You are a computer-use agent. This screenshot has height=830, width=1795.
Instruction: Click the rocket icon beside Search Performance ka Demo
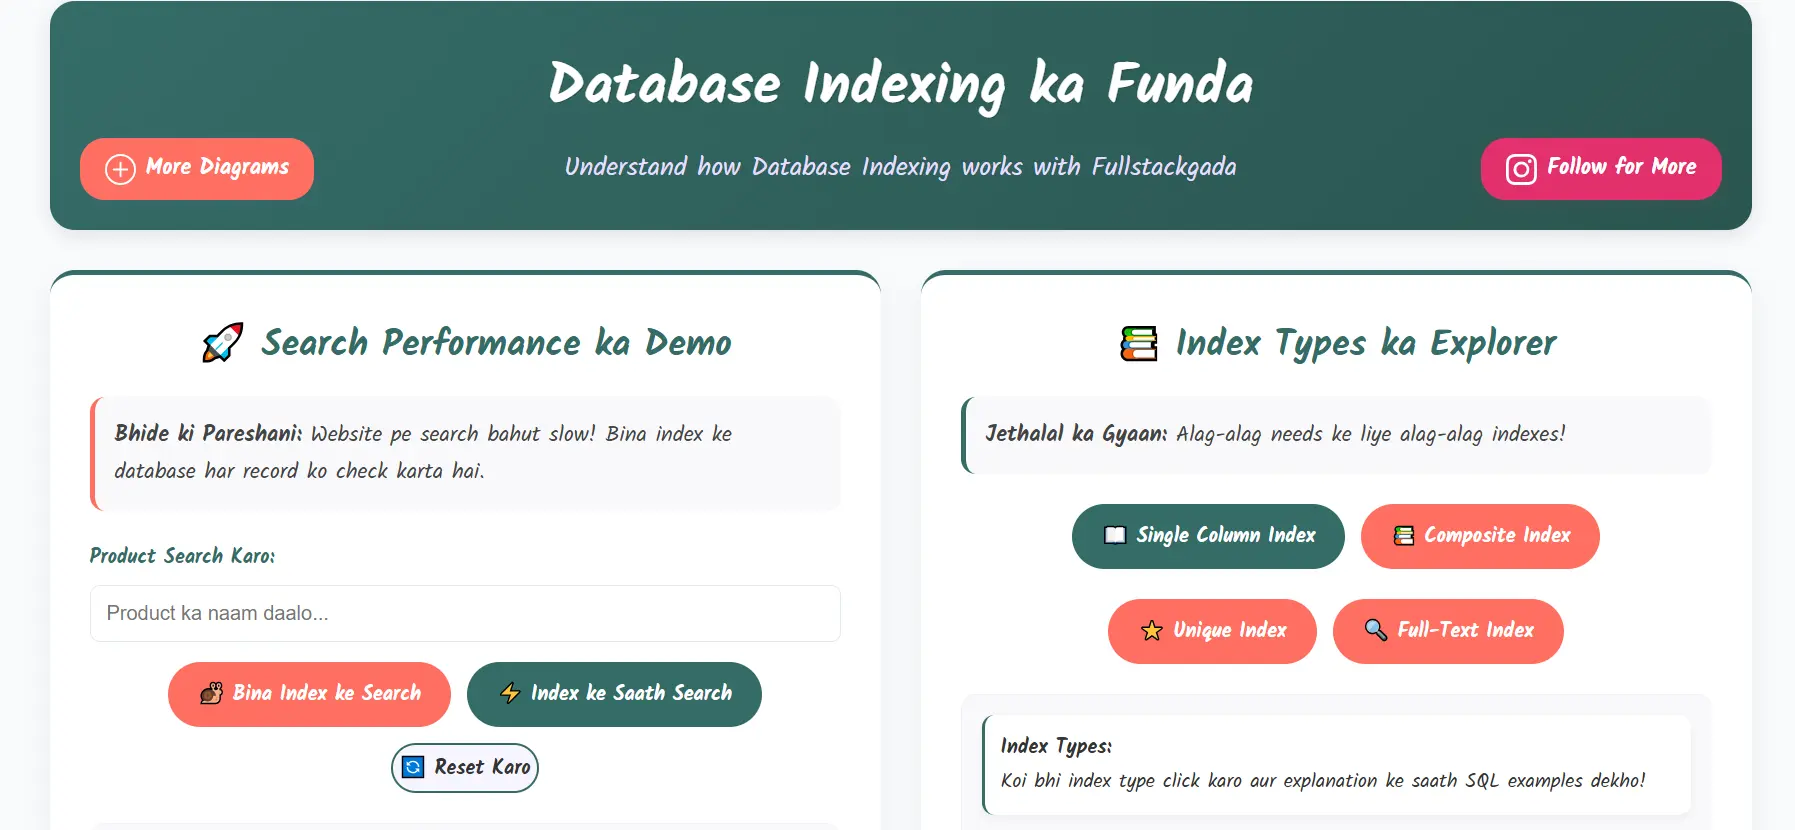pos(222,343)
